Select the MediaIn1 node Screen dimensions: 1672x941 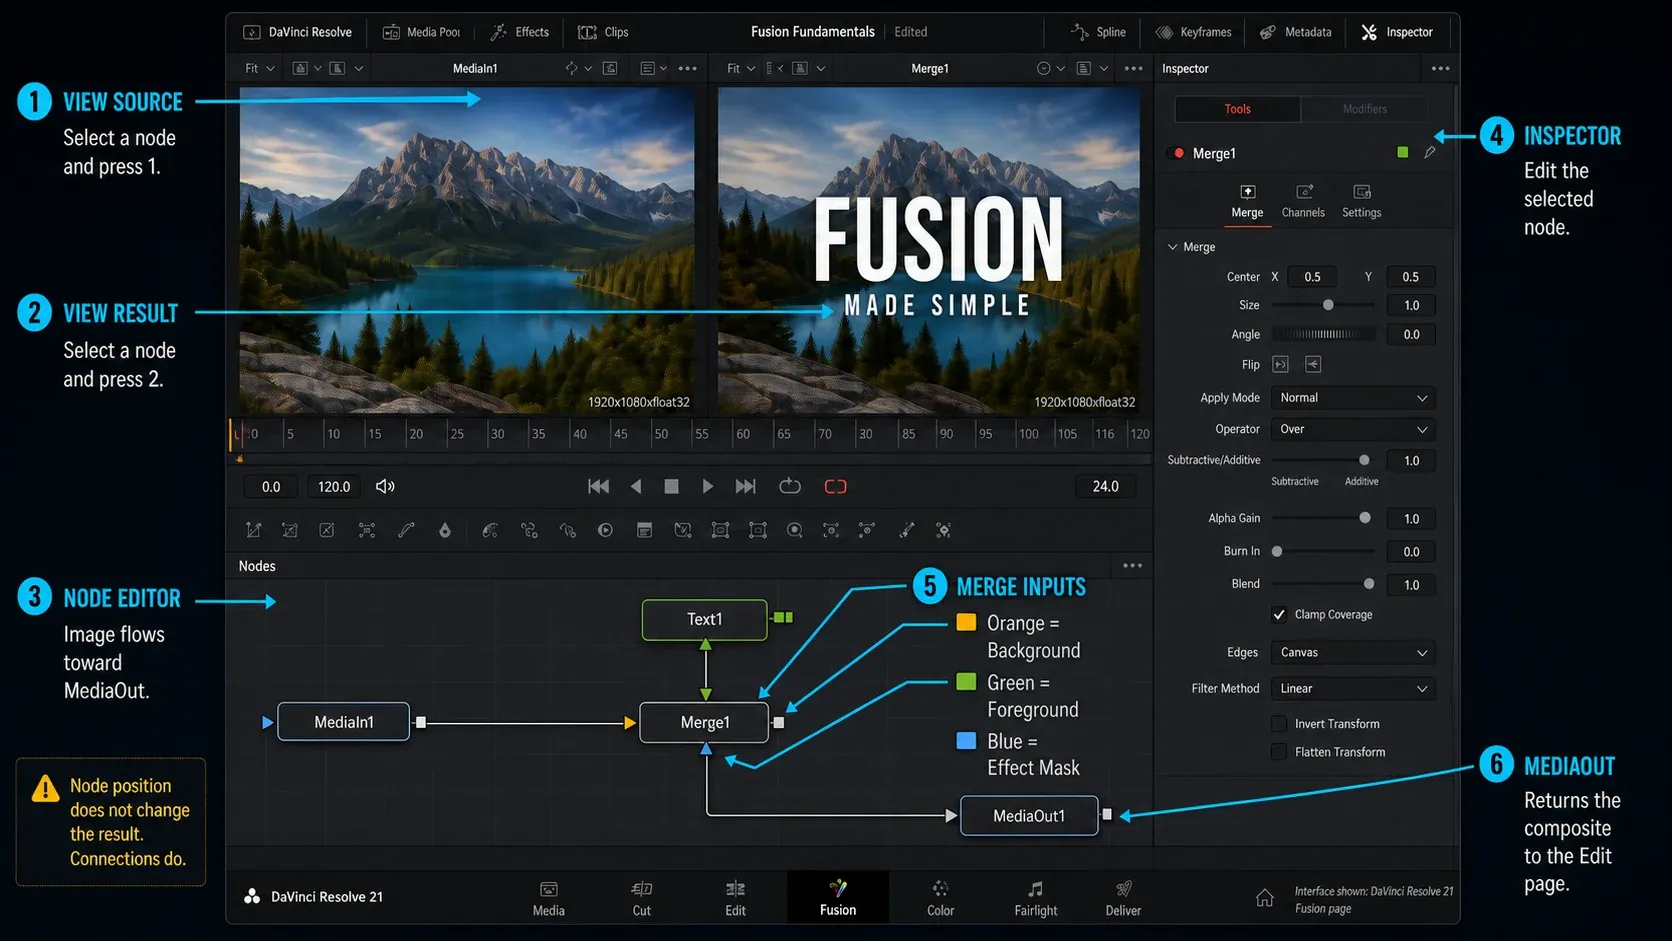(x=344, y=722)
